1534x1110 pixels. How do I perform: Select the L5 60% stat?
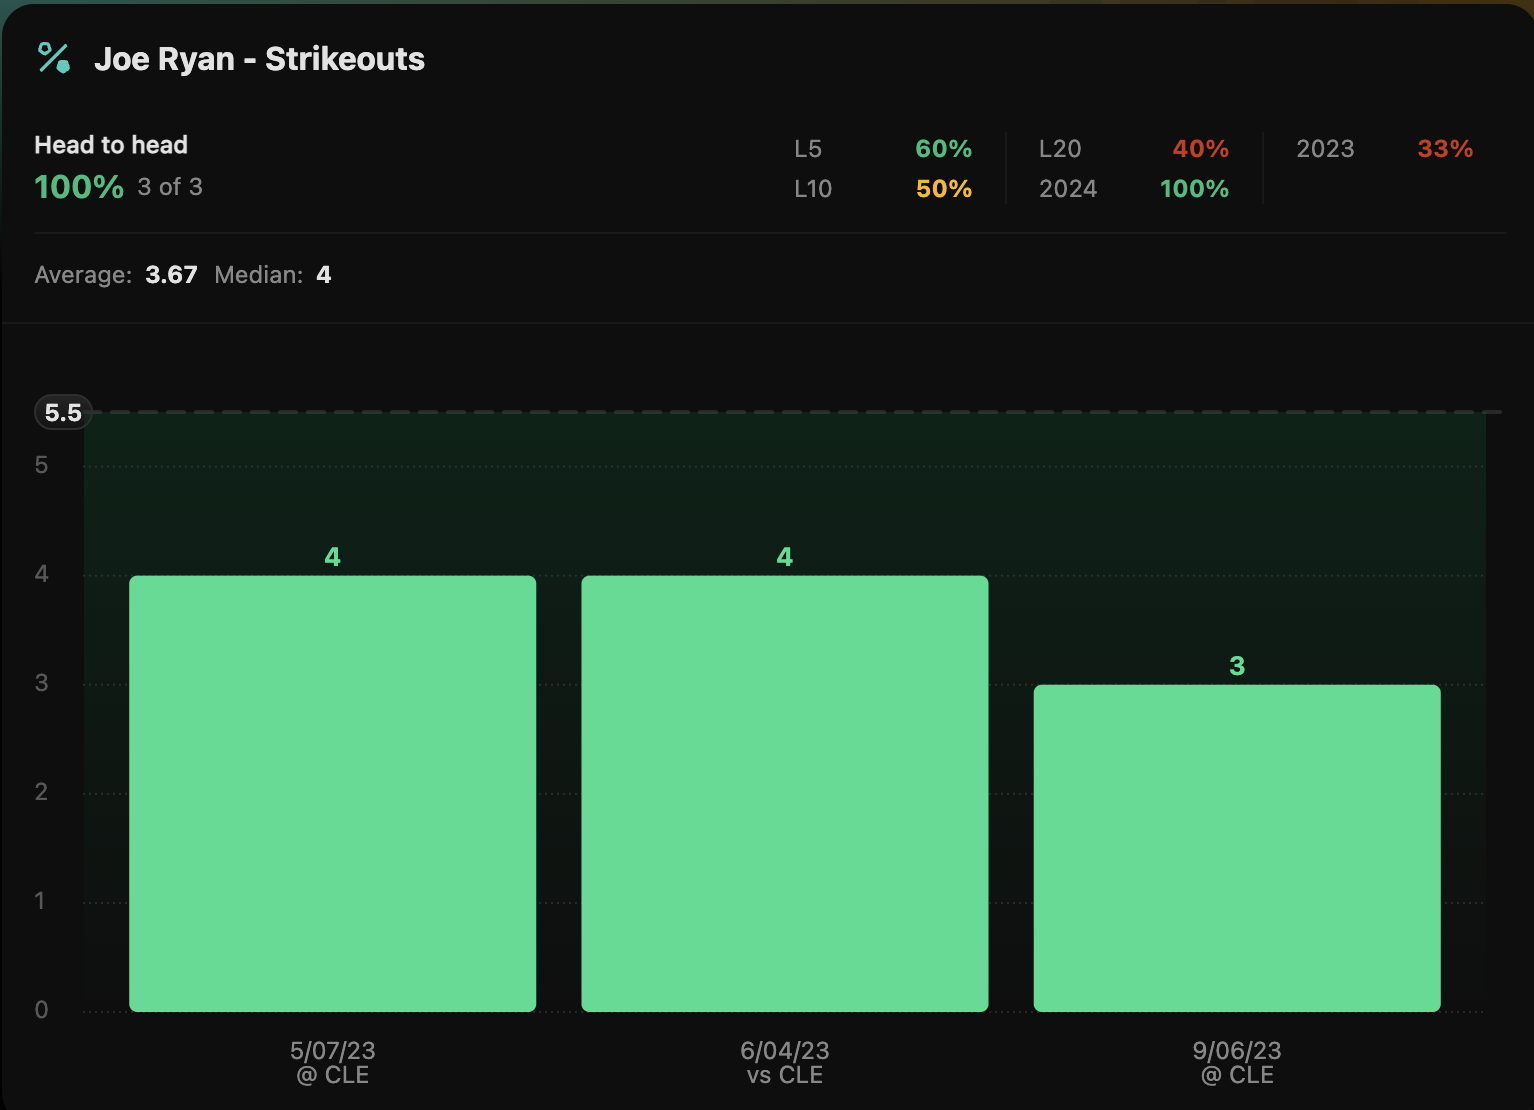(x=882, y=149)
